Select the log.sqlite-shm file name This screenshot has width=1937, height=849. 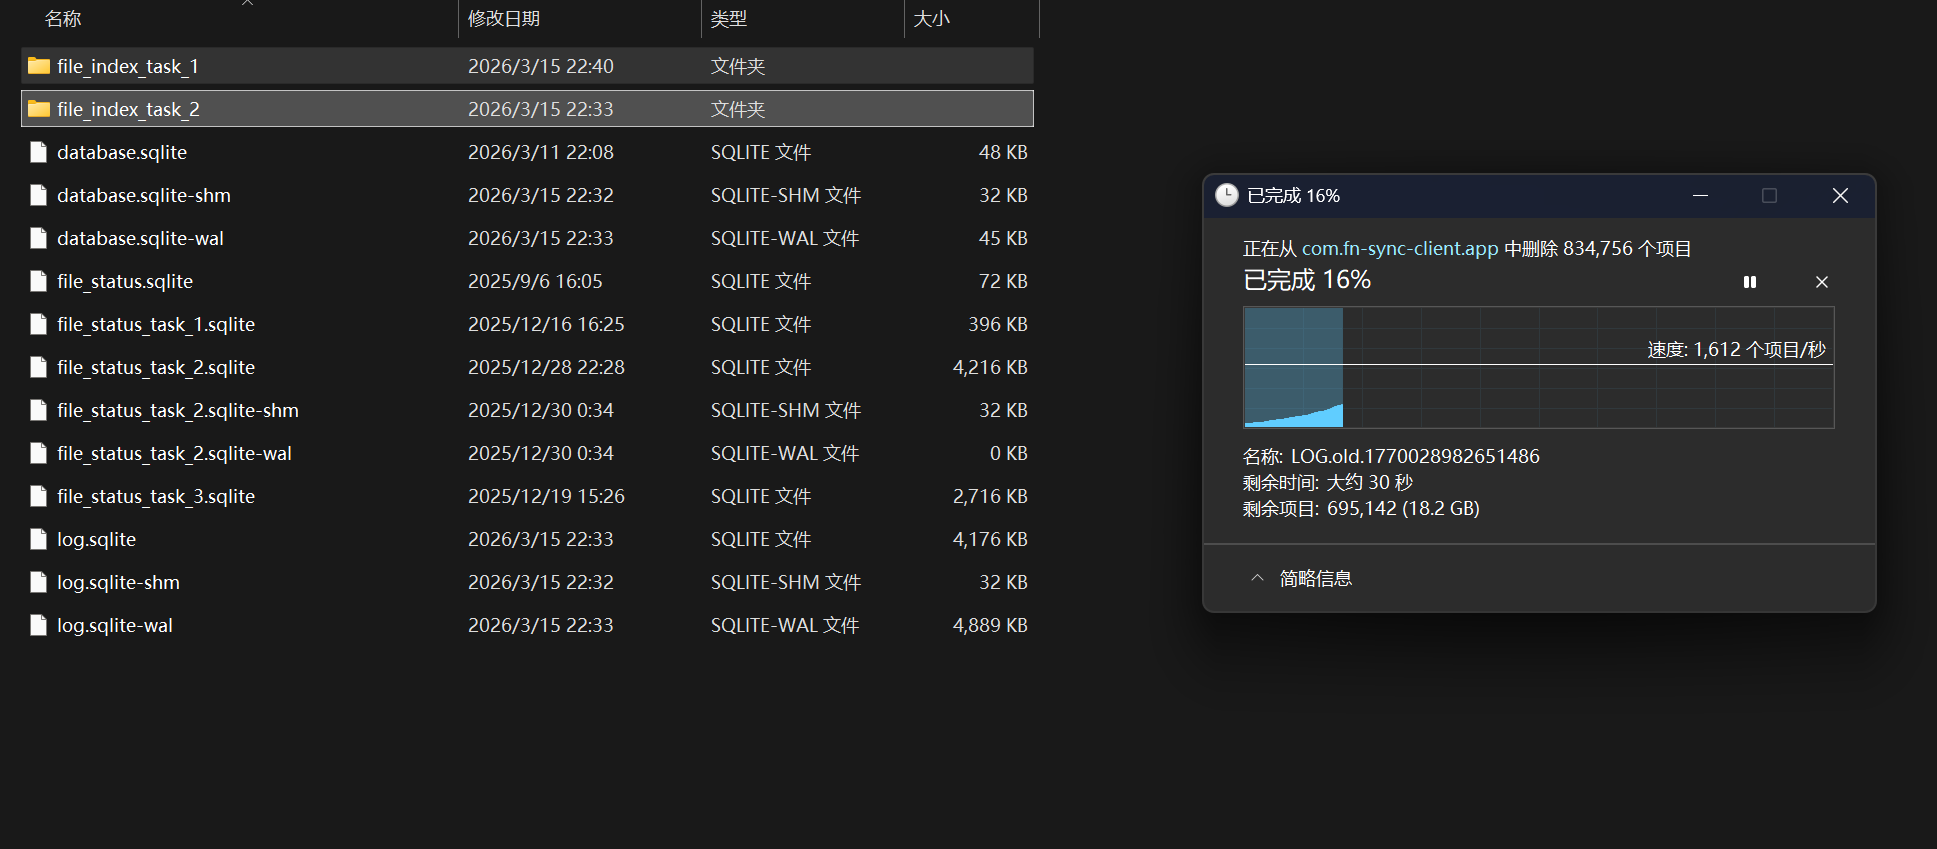[118, 582]
